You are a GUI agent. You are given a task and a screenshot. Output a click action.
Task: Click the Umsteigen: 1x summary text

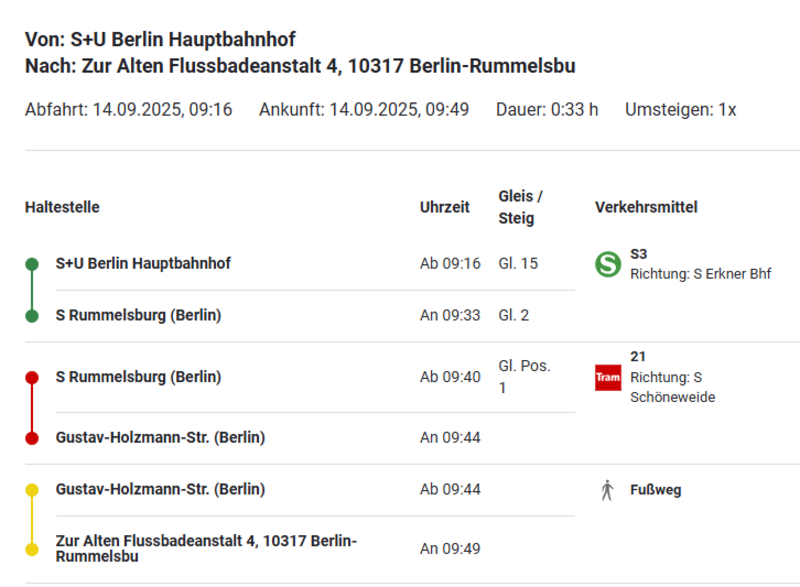coord(680,110)
